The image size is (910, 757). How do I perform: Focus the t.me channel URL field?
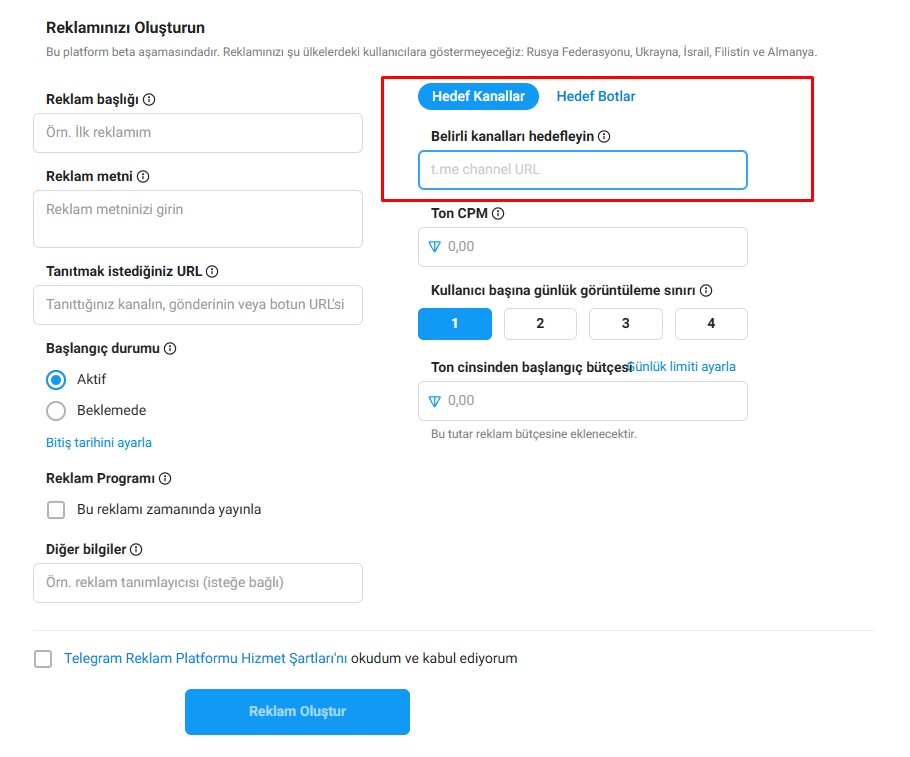pos(583,170)
